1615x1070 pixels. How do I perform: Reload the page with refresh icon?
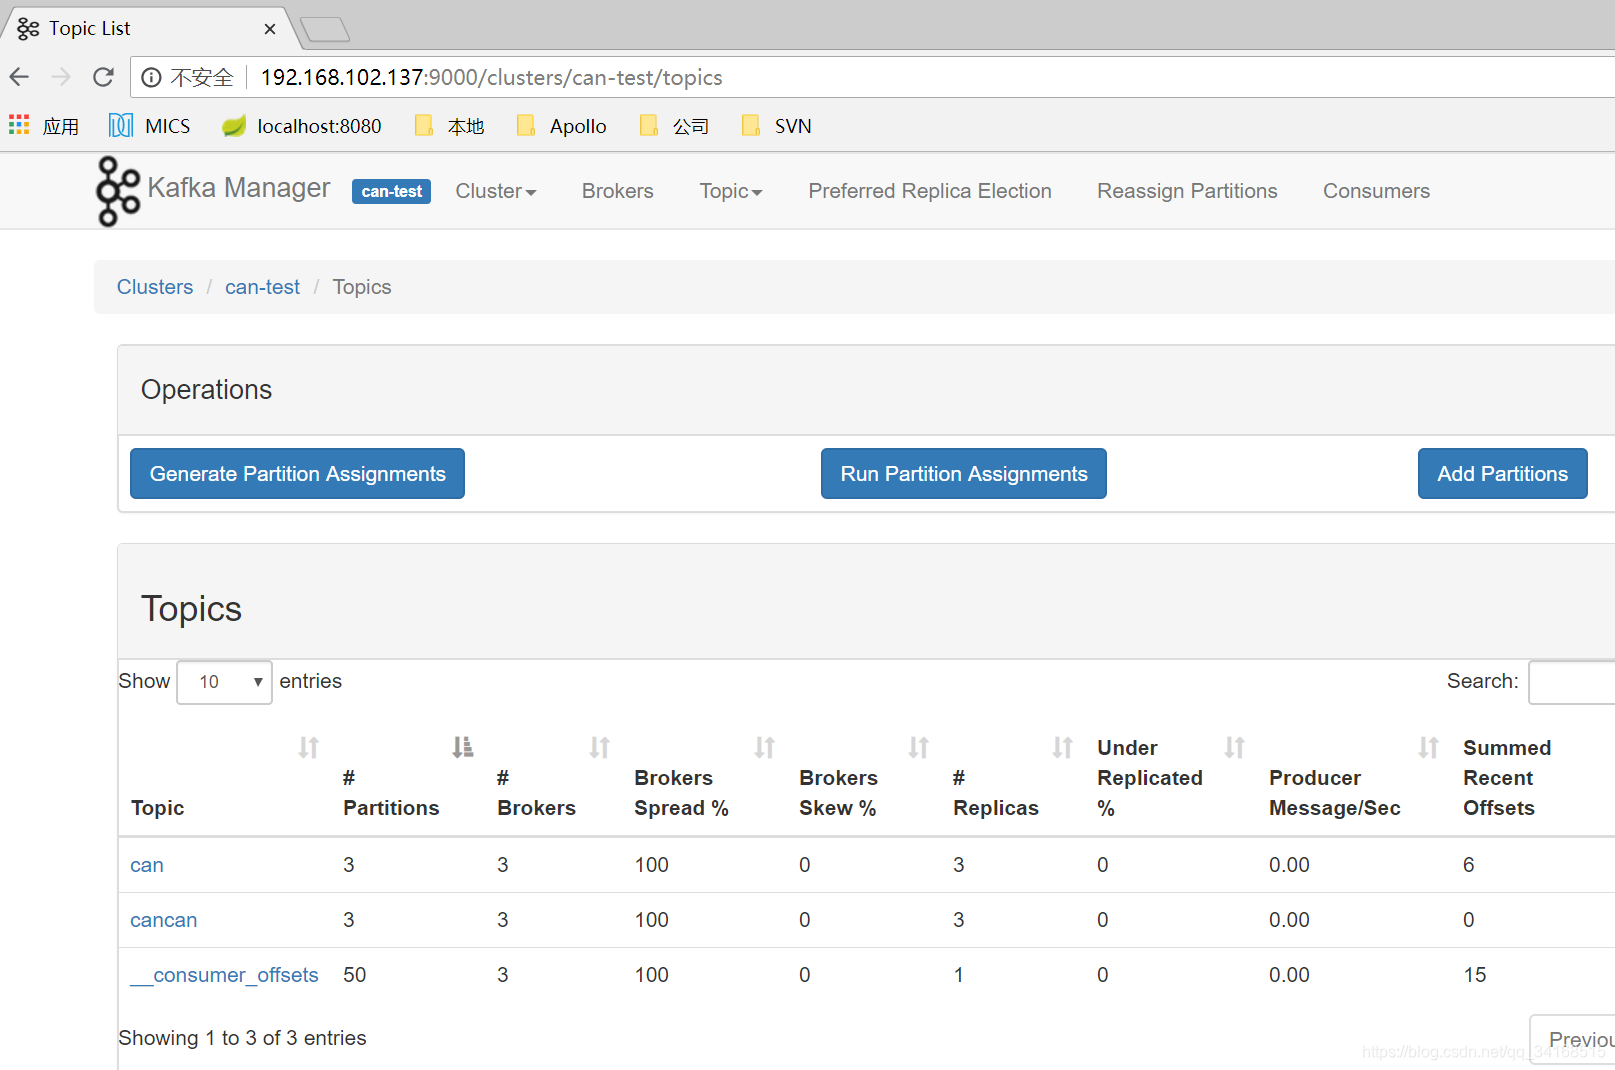point(103,77)
